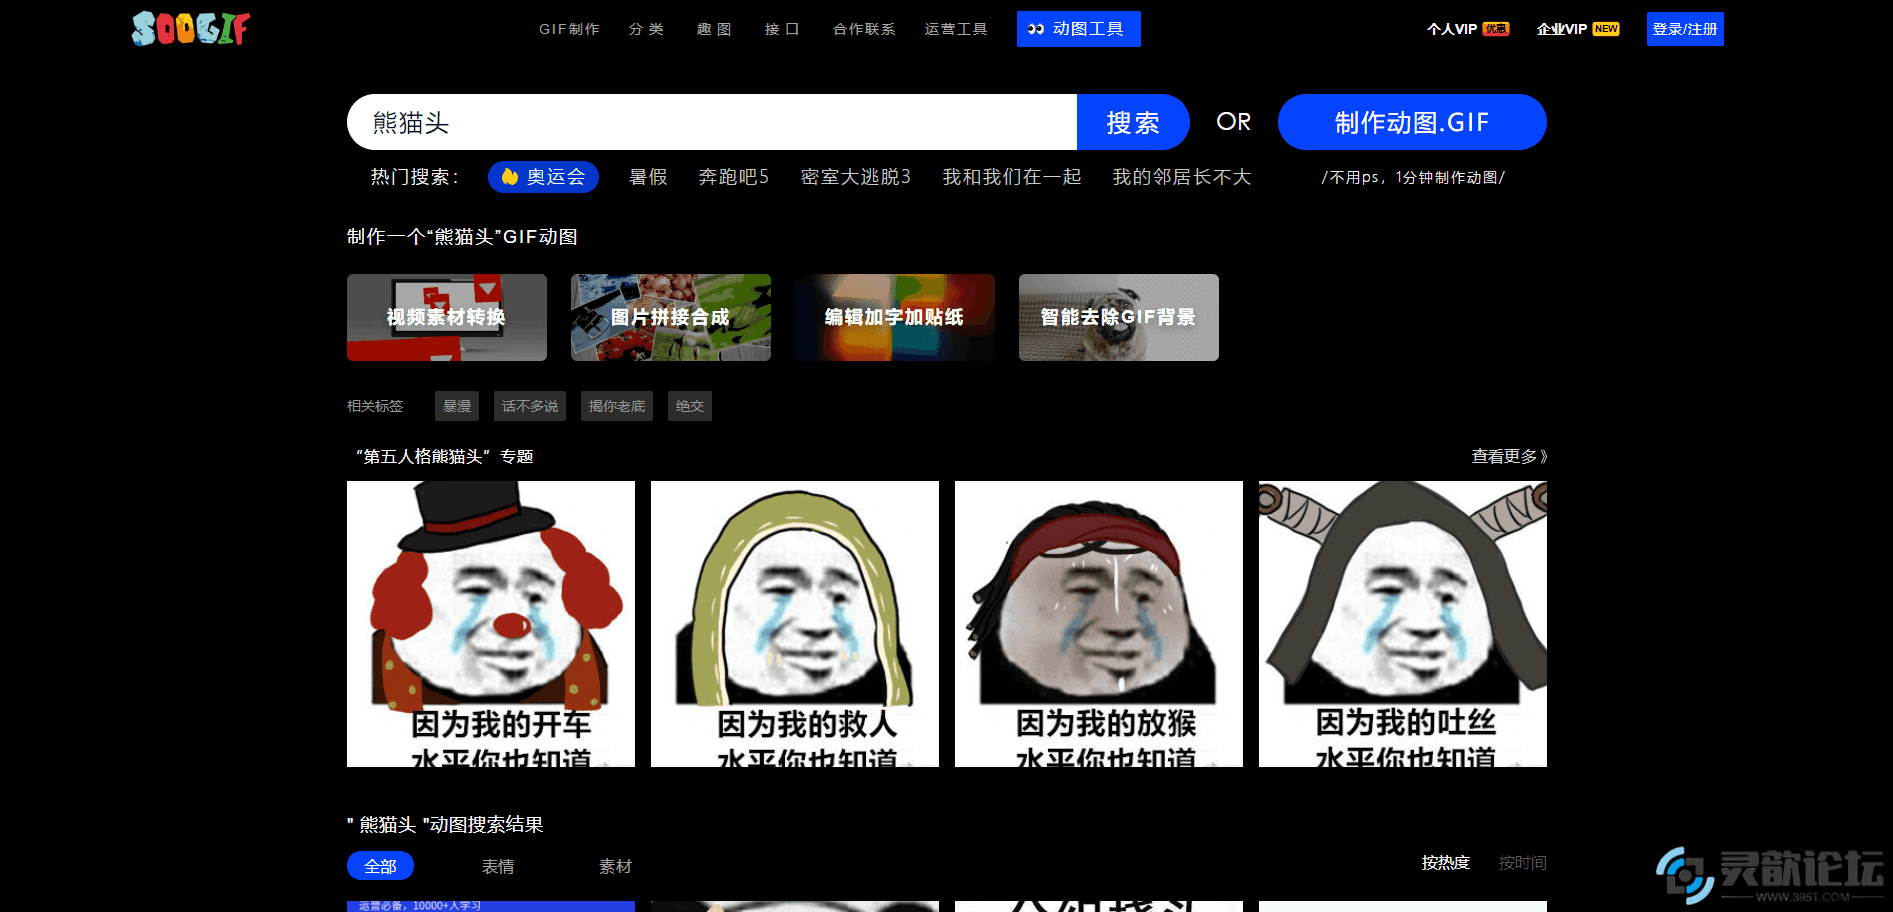Click the 制作动图.GIF button
1893x912 pixels.
tap(1412, 122)
